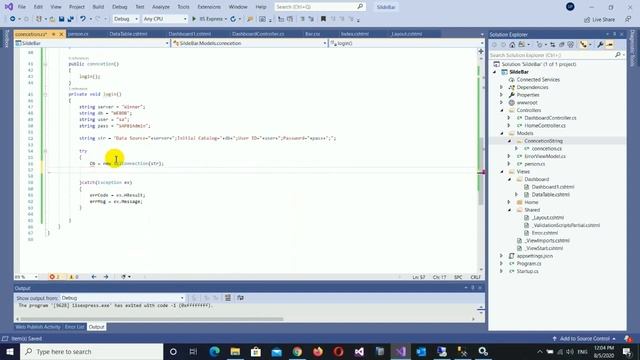
Task: Click the Windows taskbar search box
Action: pyautogui.click(x=92, y=351)
